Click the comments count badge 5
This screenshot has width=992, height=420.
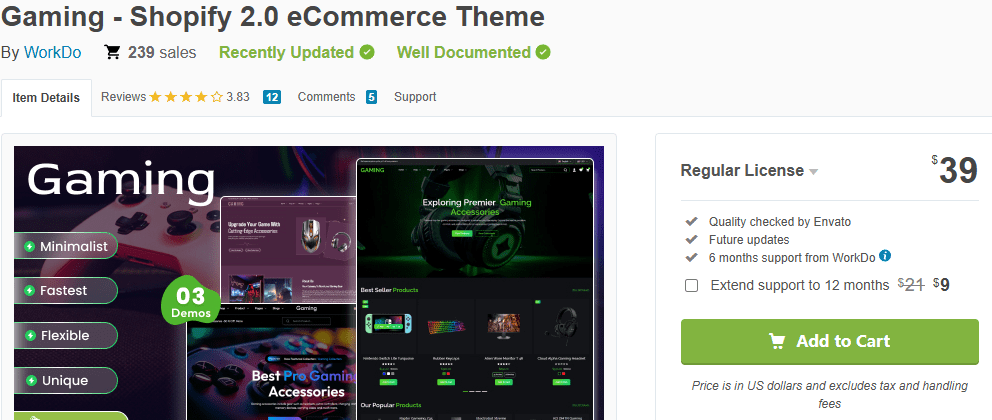click(371, 97)
